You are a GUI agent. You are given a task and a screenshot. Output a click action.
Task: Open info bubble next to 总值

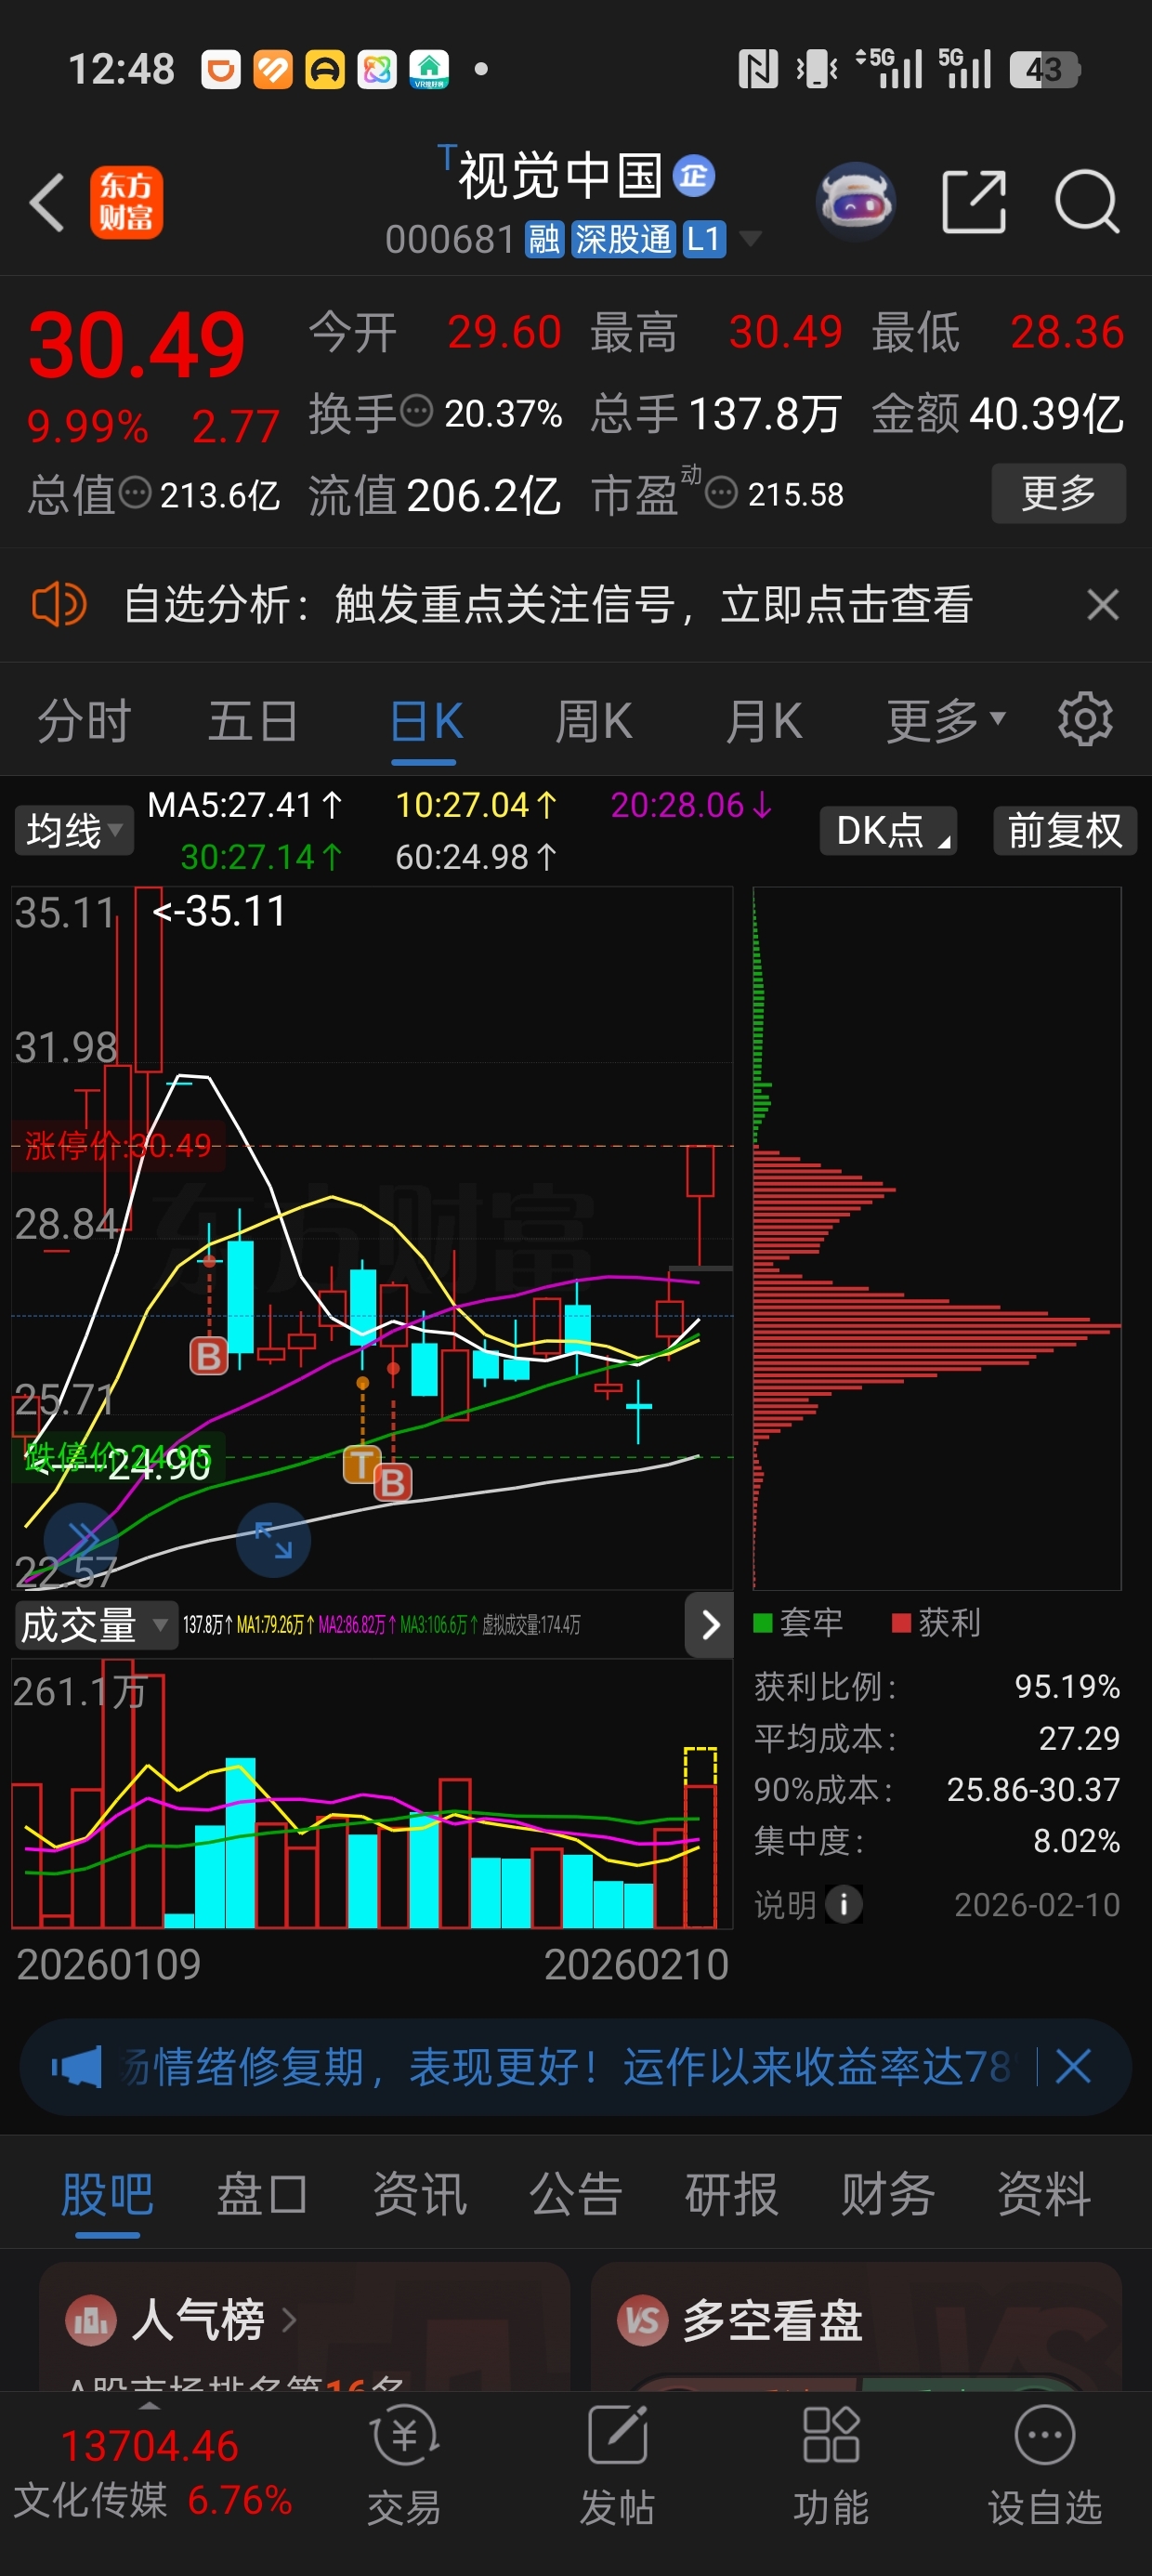pyautogui.click(x=135, y=492)
